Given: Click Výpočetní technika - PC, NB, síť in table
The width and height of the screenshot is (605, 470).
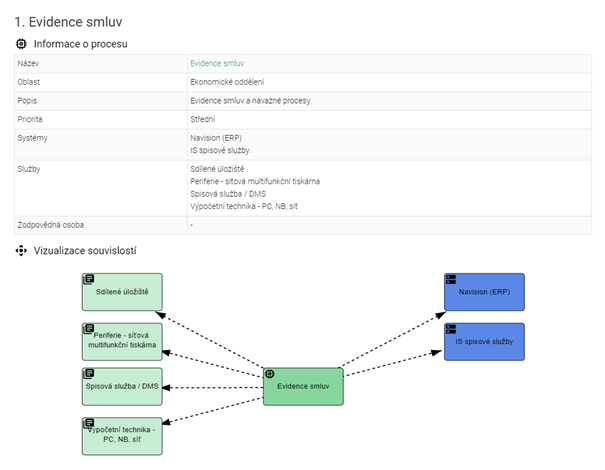Looking at the screenshot, I should point(244,206).
